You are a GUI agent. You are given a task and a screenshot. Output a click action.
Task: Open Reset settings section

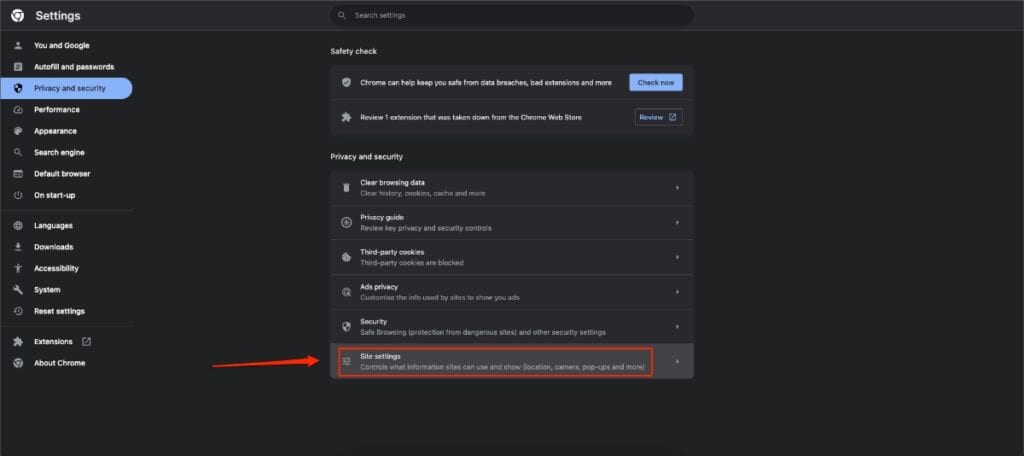pyautogui.click(x=59, y=312)
